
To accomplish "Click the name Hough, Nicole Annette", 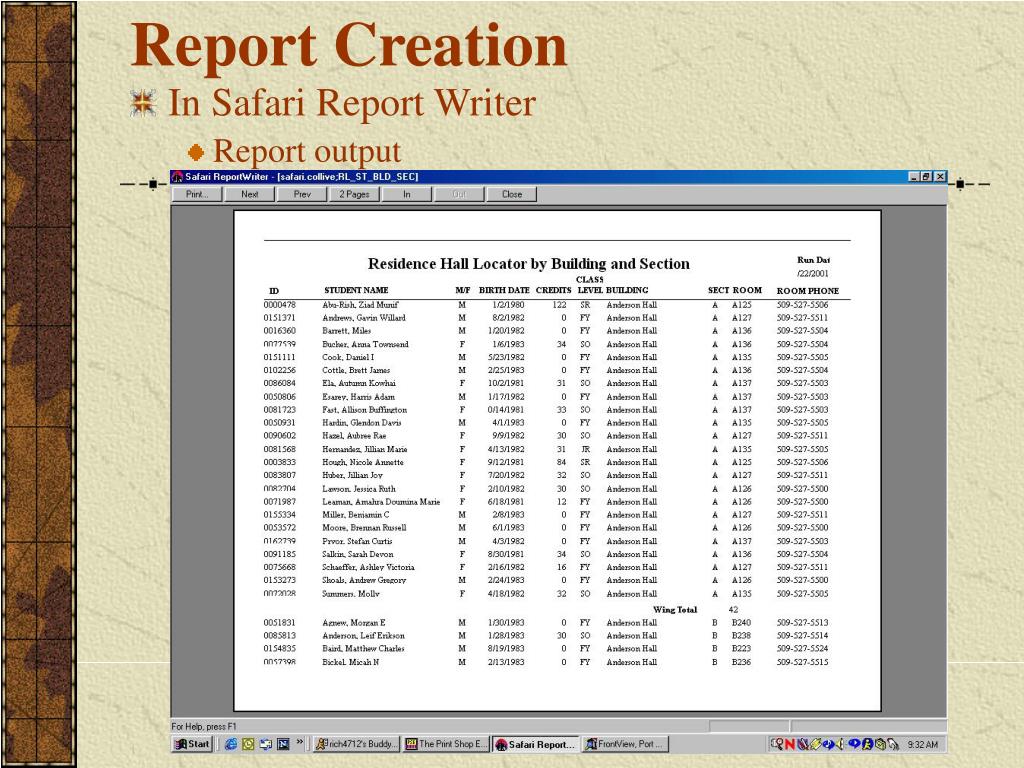I will click(x=363, y=462).
